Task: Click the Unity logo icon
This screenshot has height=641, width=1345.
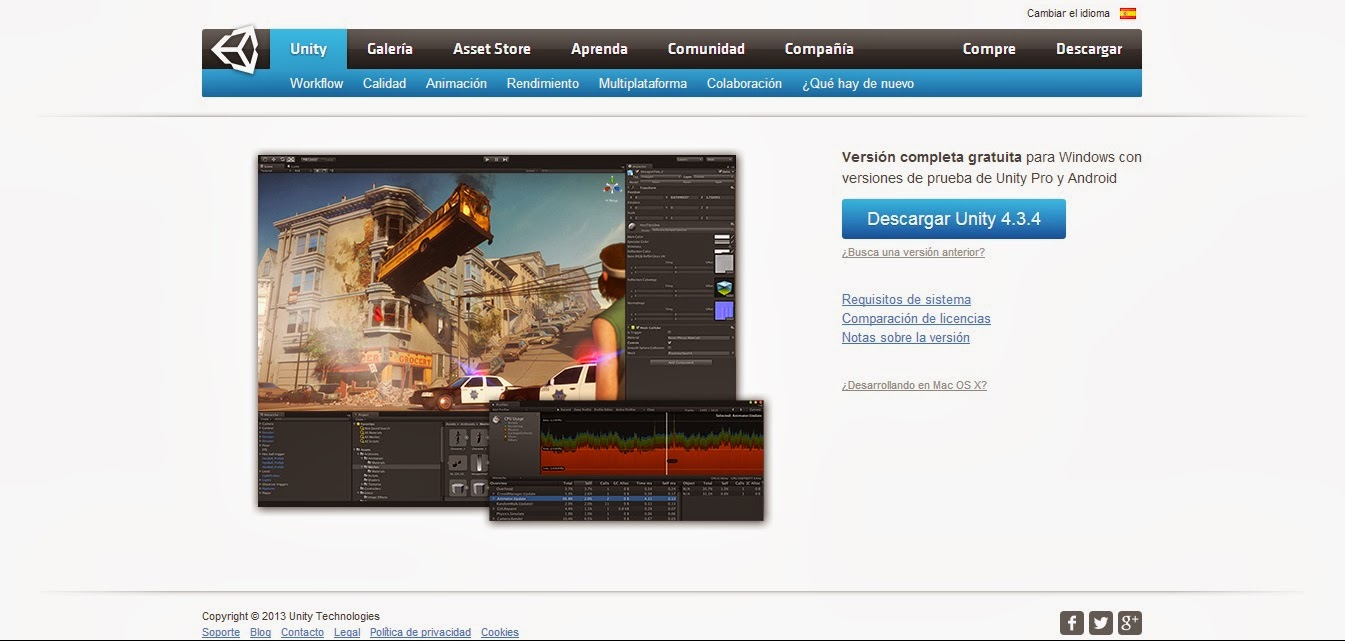Action: point(236,46)
